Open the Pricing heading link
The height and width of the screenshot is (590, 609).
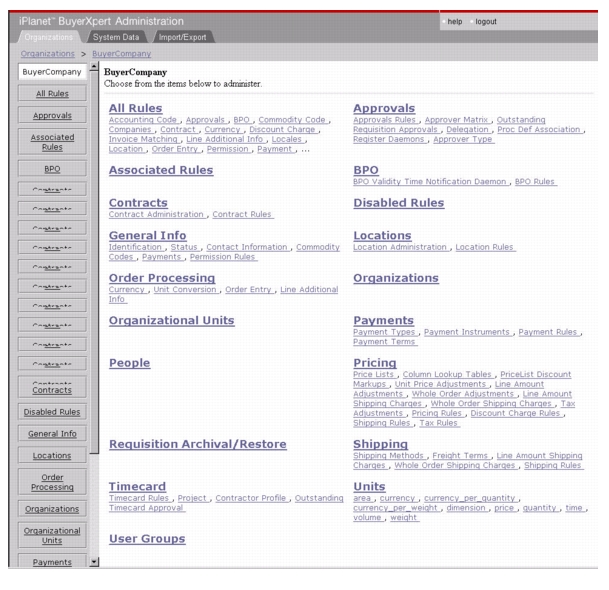[x=374, y=362]
